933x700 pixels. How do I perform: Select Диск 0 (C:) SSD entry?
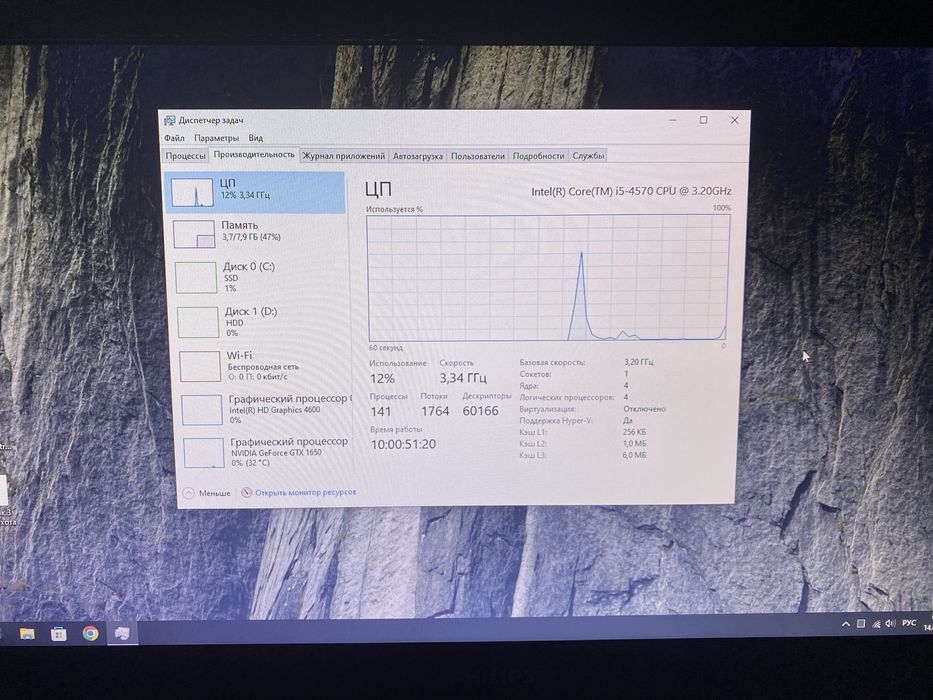pos(260,277)
